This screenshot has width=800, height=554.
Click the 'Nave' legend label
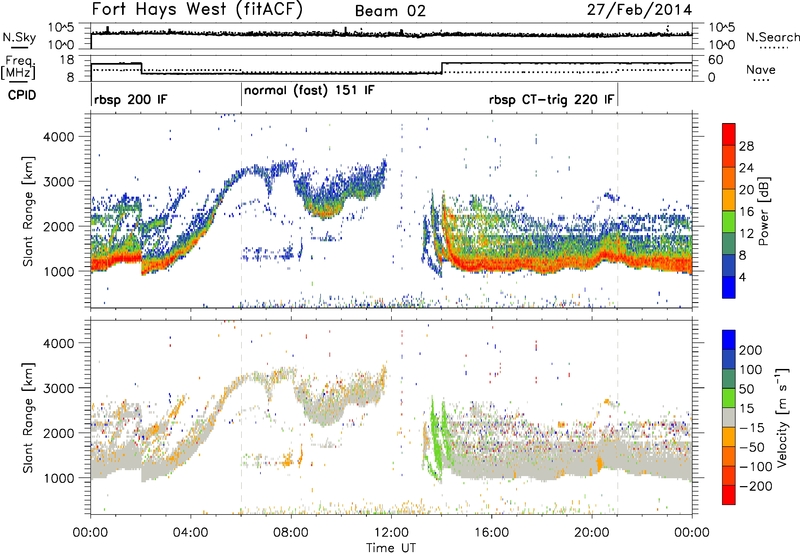click(760, 69)
